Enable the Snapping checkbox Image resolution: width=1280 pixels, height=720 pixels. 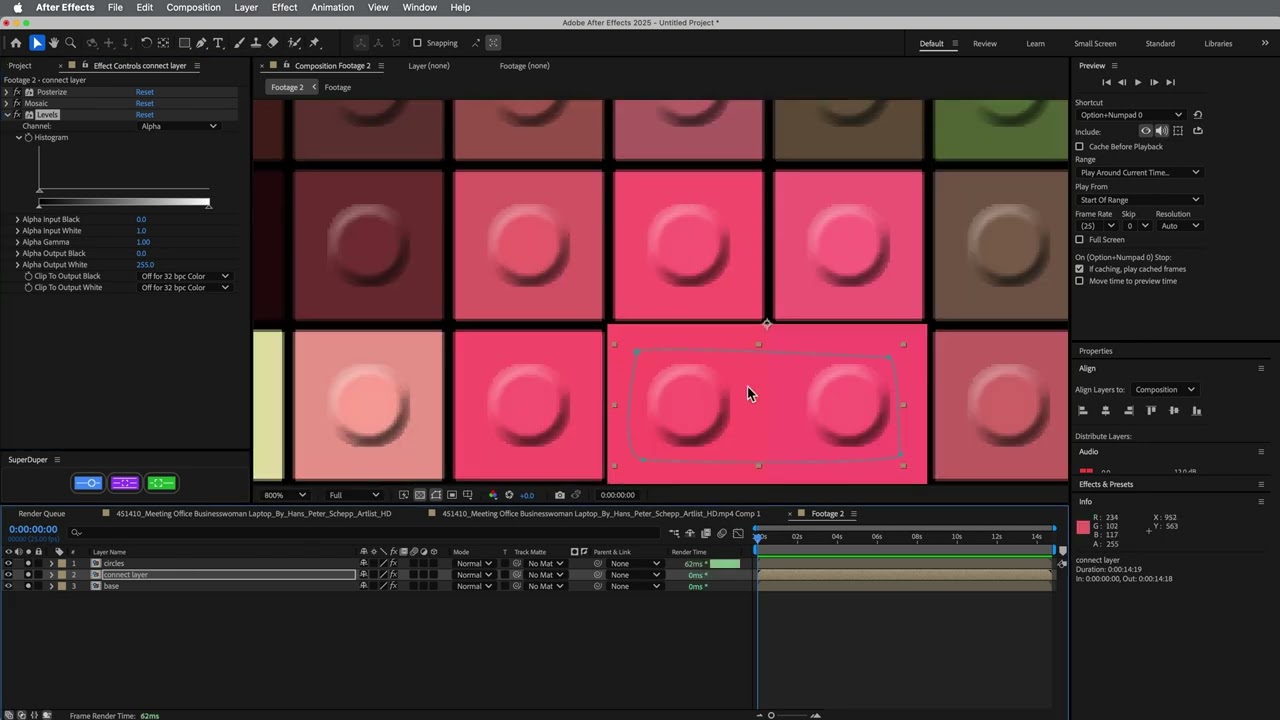coord(417,43)
